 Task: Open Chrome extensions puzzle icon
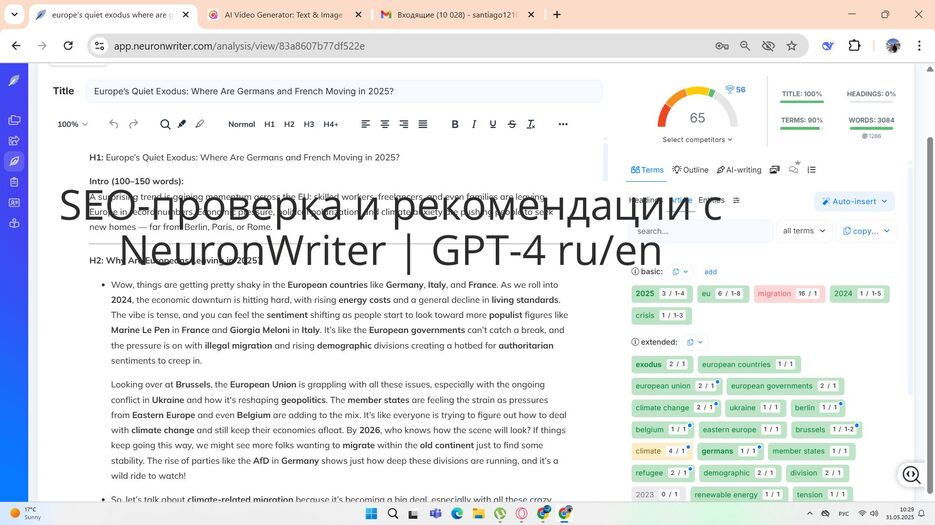[854, 46]
